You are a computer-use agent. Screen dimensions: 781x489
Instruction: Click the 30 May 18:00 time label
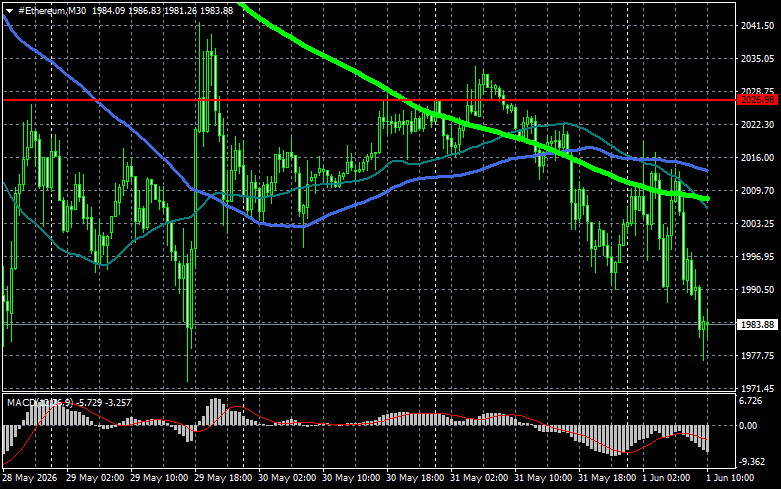415,478
